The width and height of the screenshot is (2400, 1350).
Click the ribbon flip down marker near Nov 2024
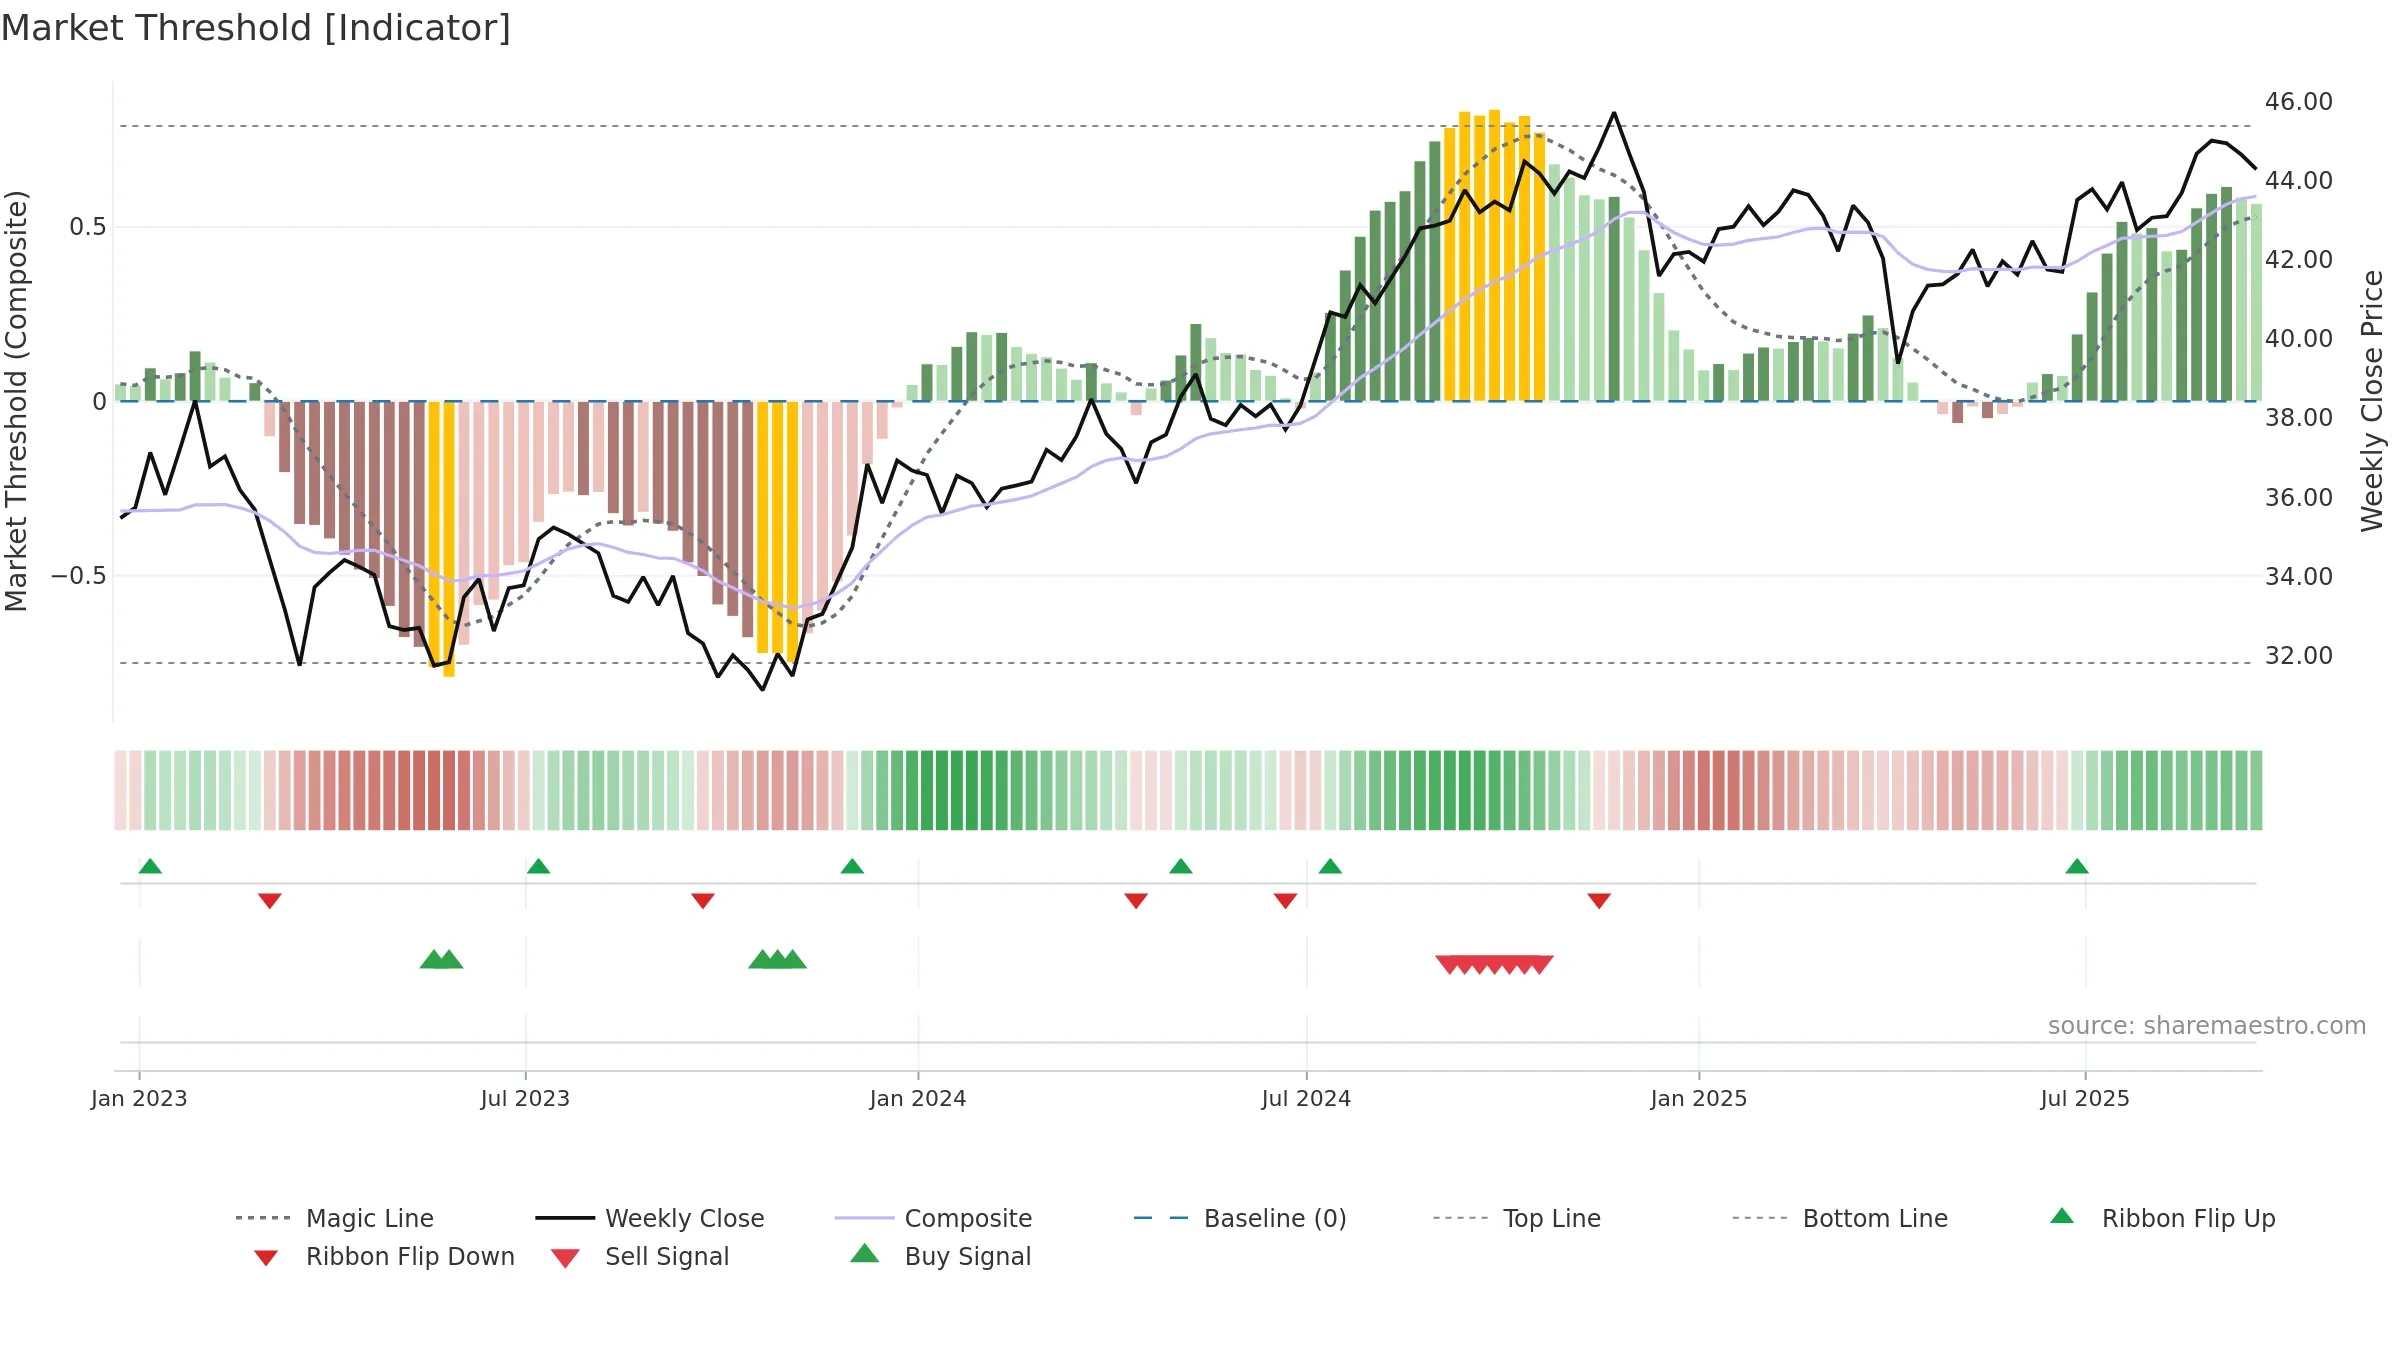(1599, 901)
